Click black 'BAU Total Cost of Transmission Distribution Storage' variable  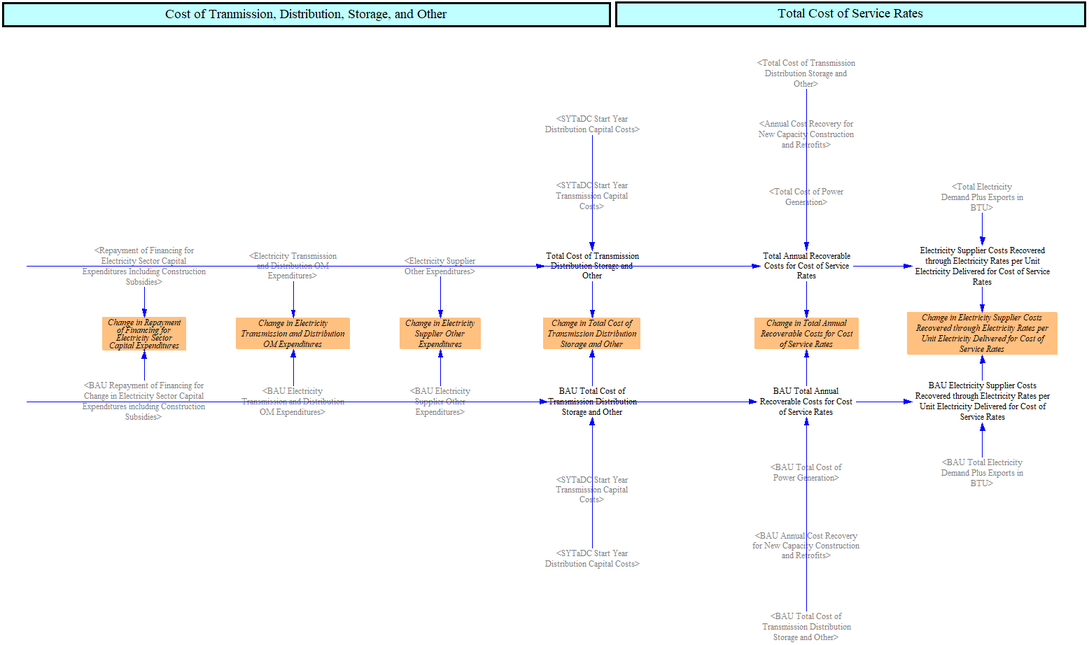pyautogui.click(x=592, y=401)
